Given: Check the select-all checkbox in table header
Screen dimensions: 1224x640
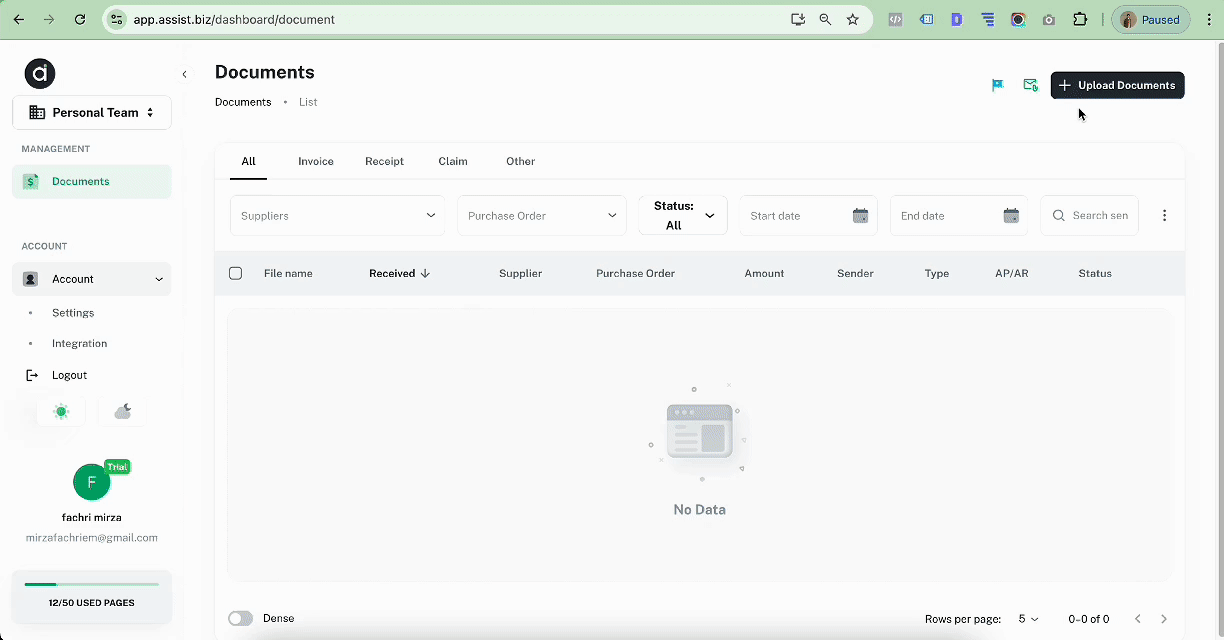Looking at the screenshot, I should click(236, 273).
